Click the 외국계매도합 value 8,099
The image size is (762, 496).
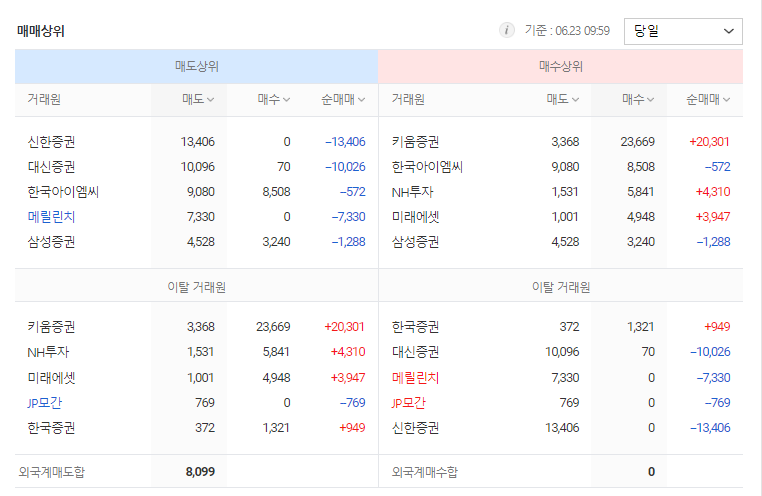point(200,472)
